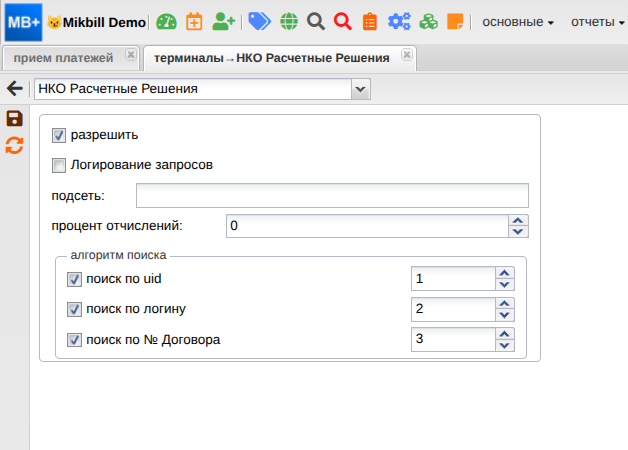Click the orange refresh icon
628x450 pixels.
coord(14,145)
